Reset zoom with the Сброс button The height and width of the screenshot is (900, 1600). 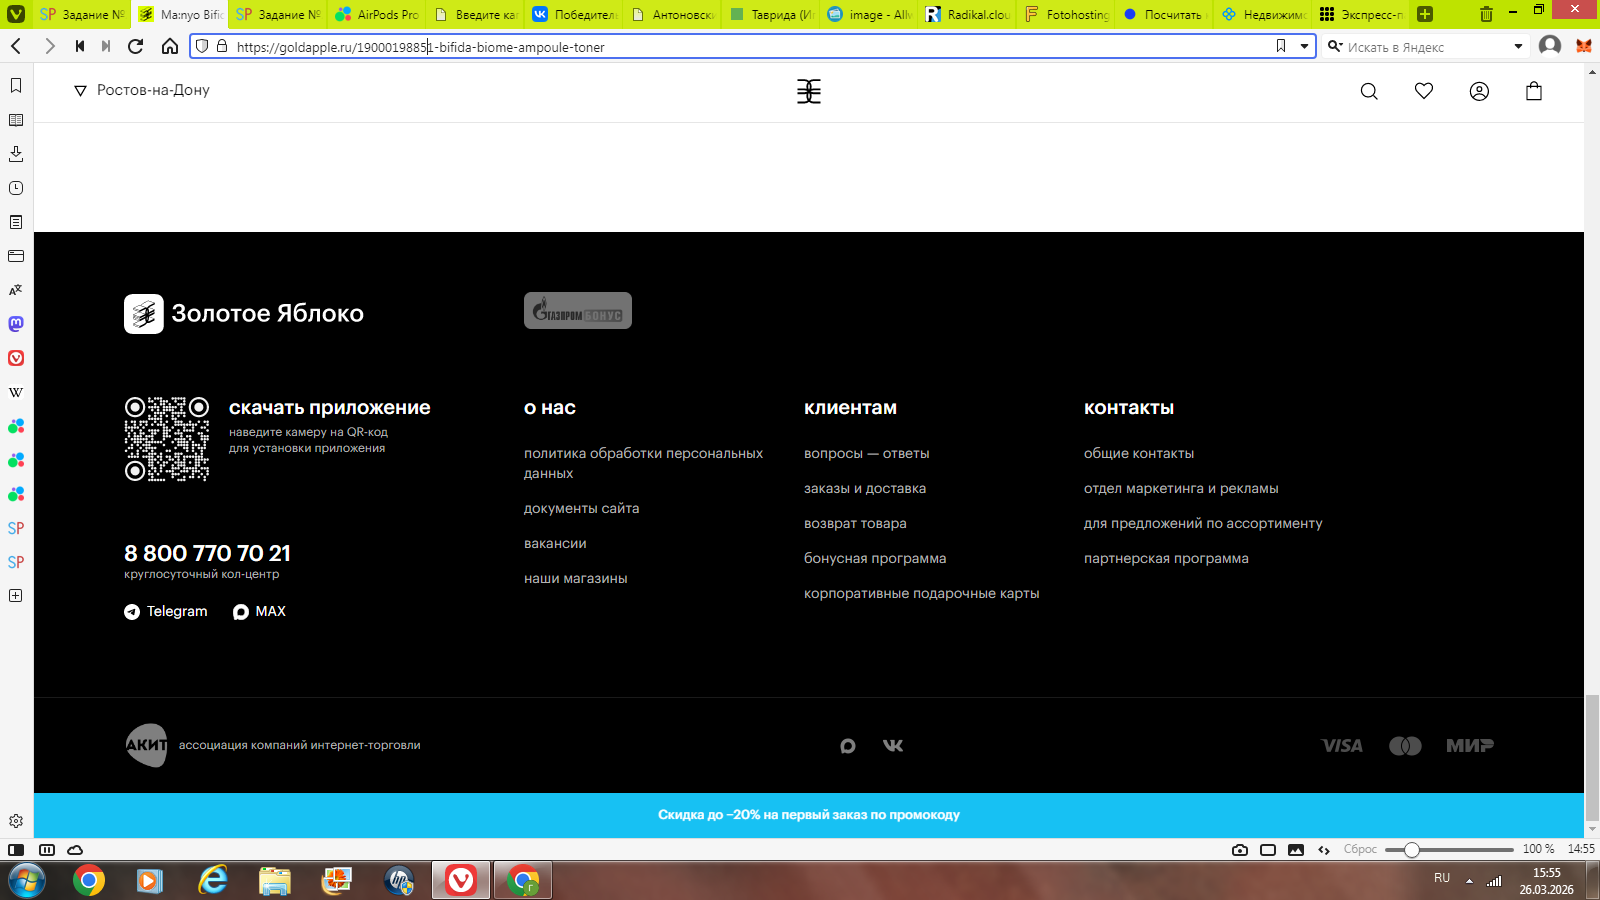(1360, 850)
